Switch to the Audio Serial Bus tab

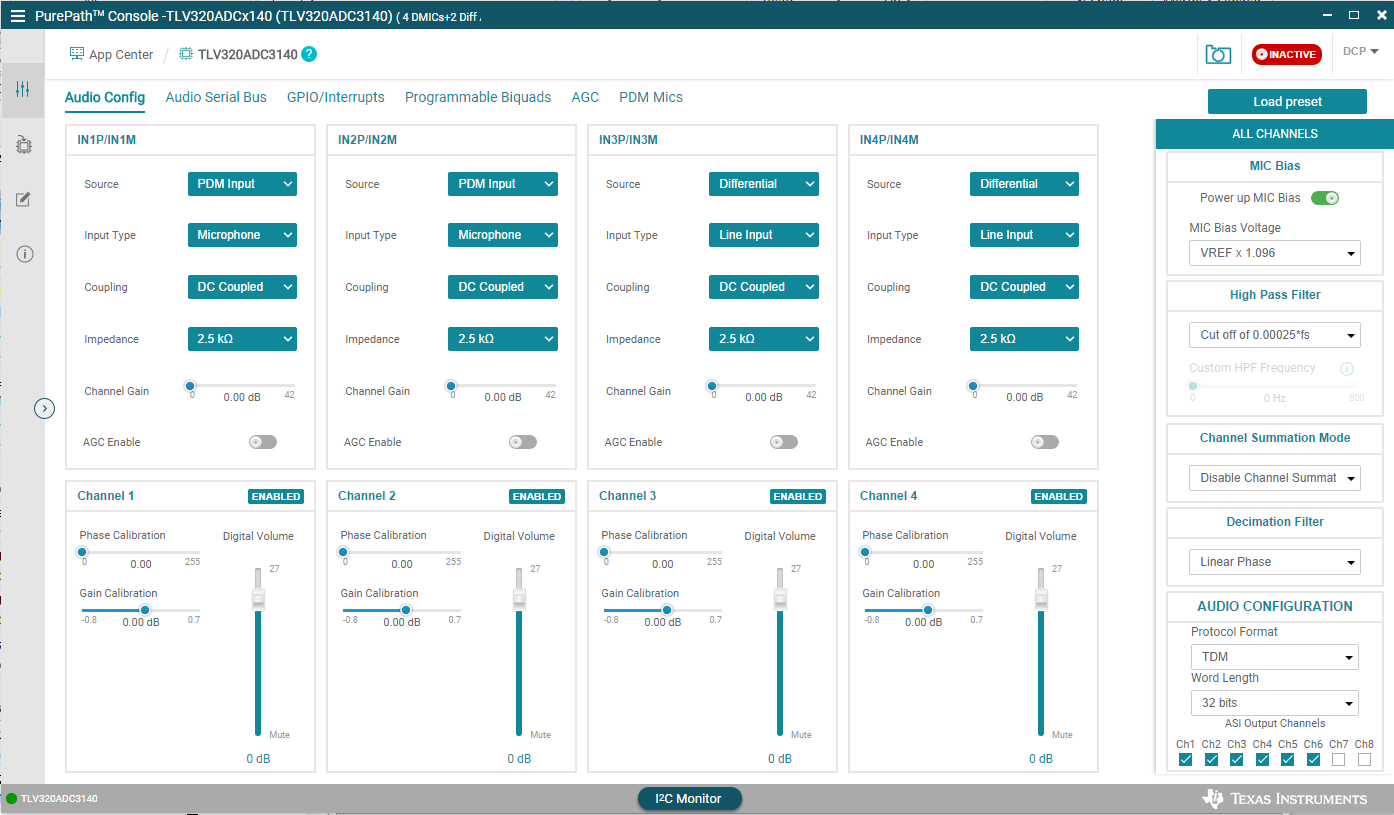coord(216,97)
